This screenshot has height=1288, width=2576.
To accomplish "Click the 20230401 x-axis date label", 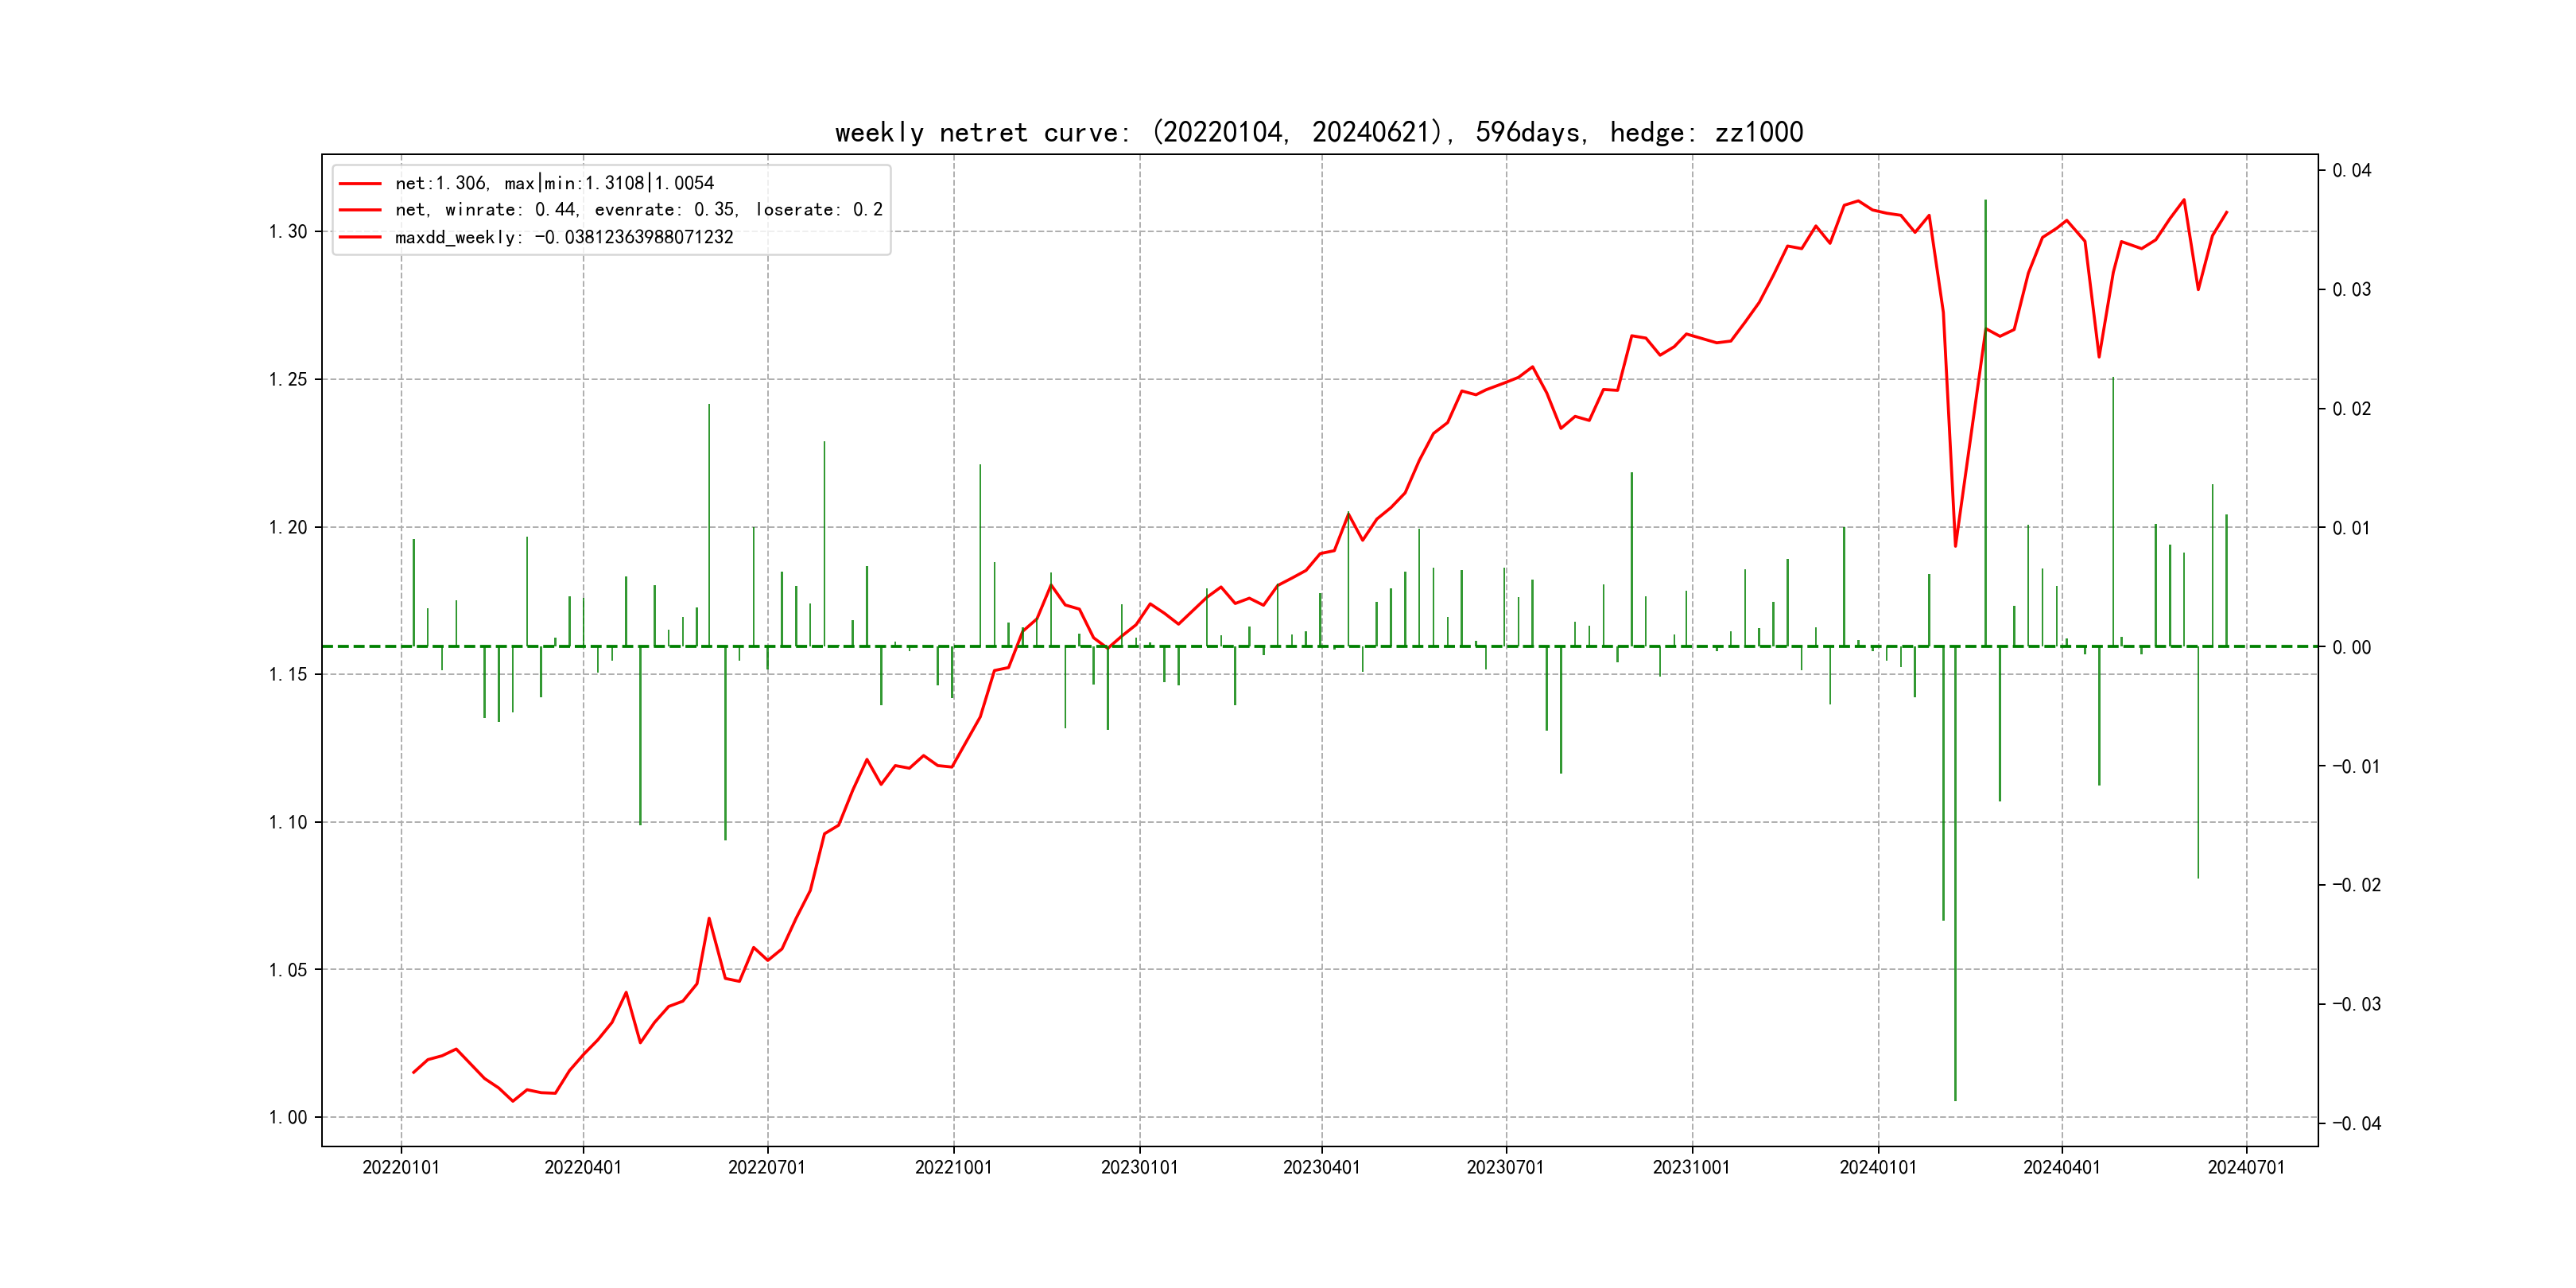I will (x=1321, y=1168).
